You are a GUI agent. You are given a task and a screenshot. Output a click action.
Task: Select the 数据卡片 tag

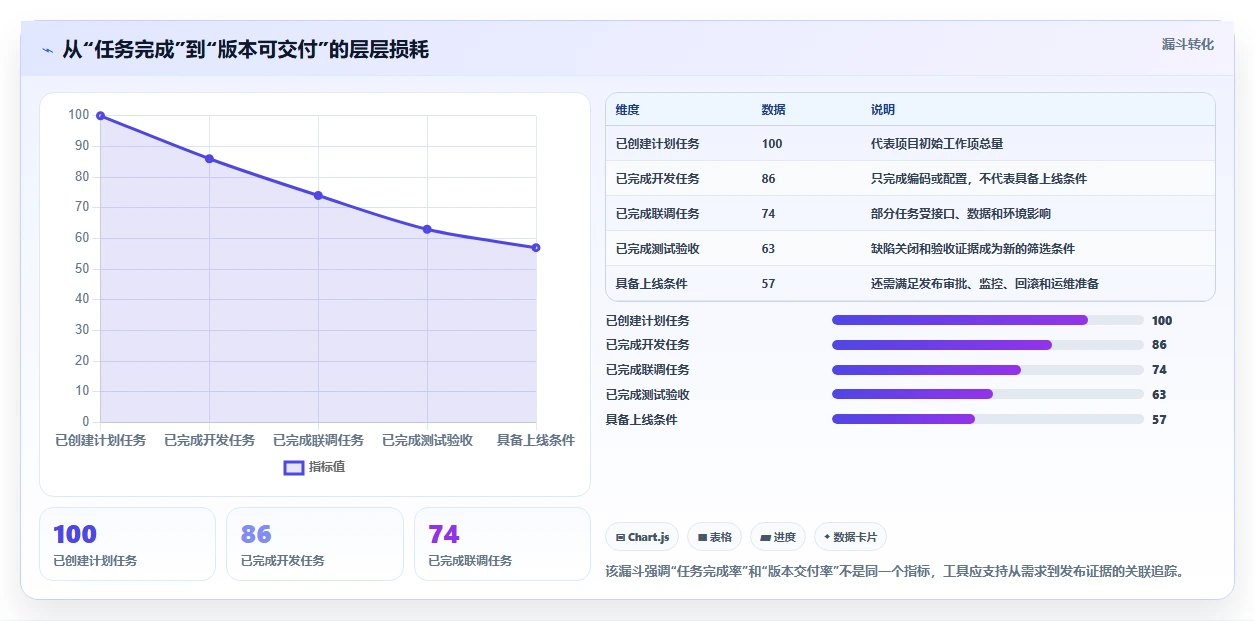[850, 537]
